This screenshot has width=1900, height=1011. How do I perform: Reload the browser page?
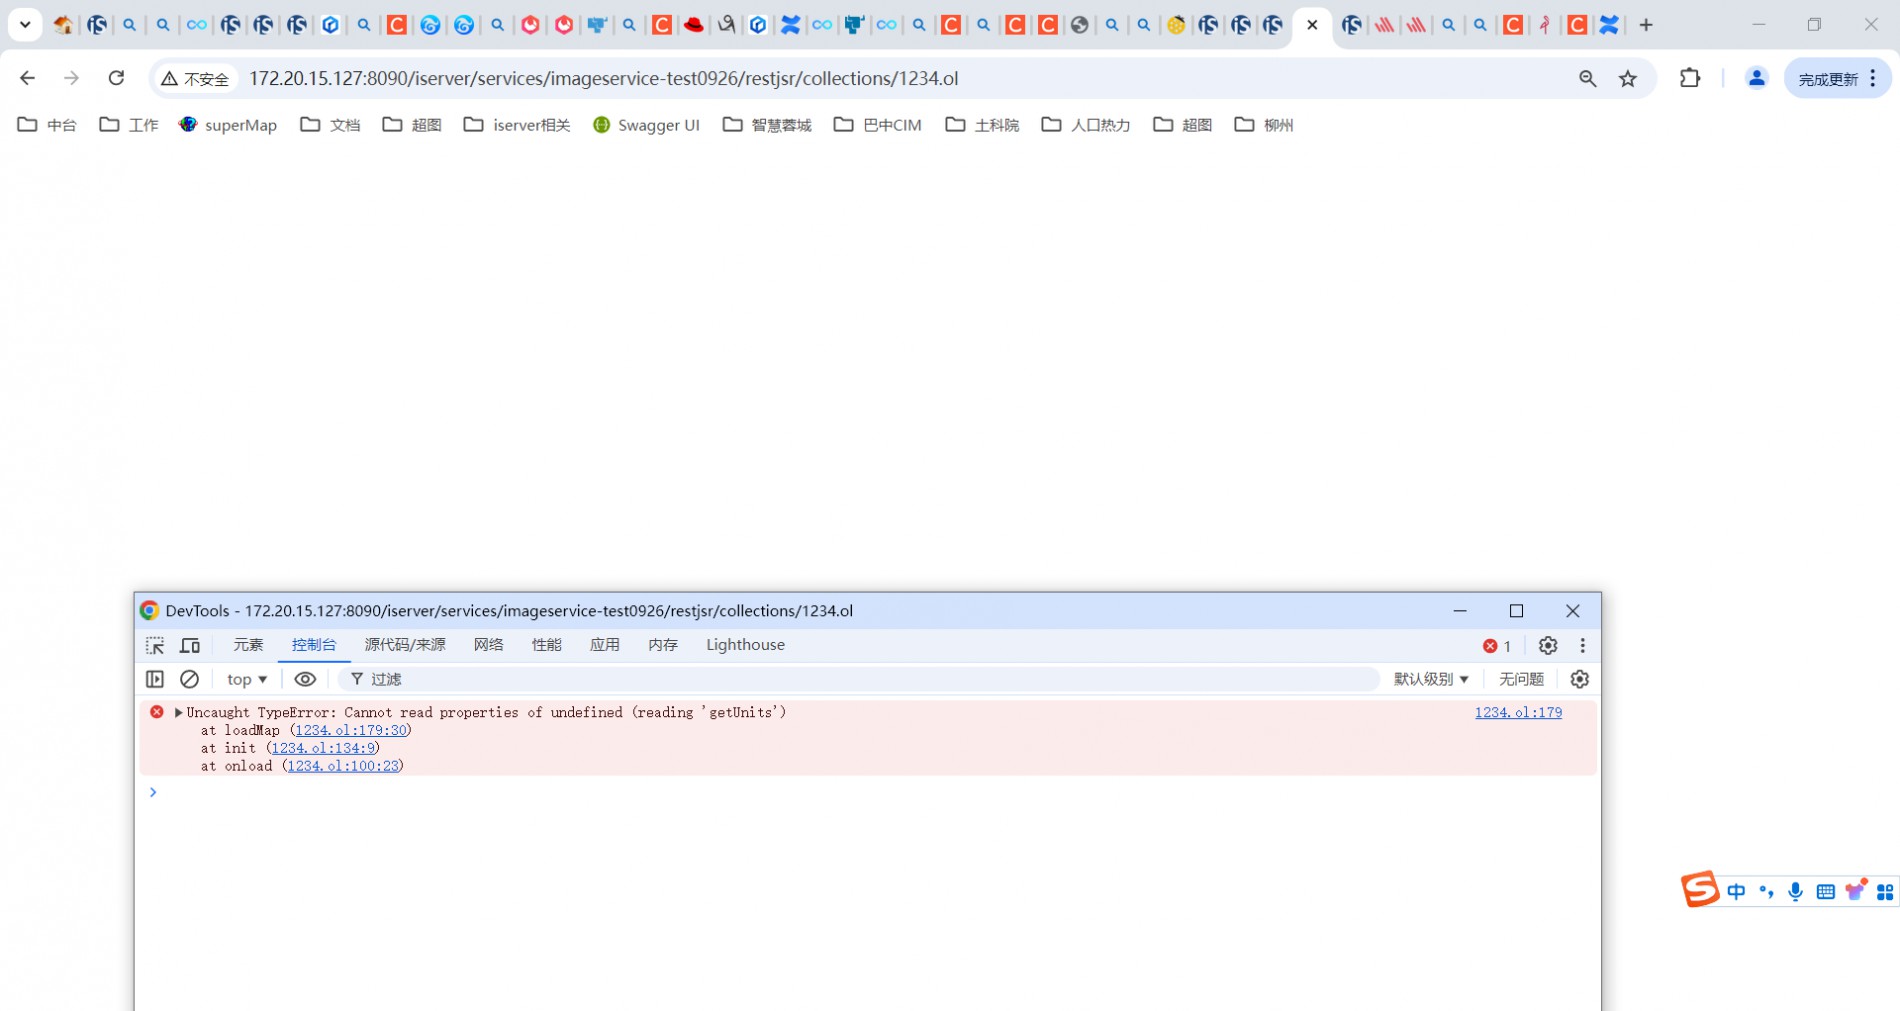(x=116, y=78)
